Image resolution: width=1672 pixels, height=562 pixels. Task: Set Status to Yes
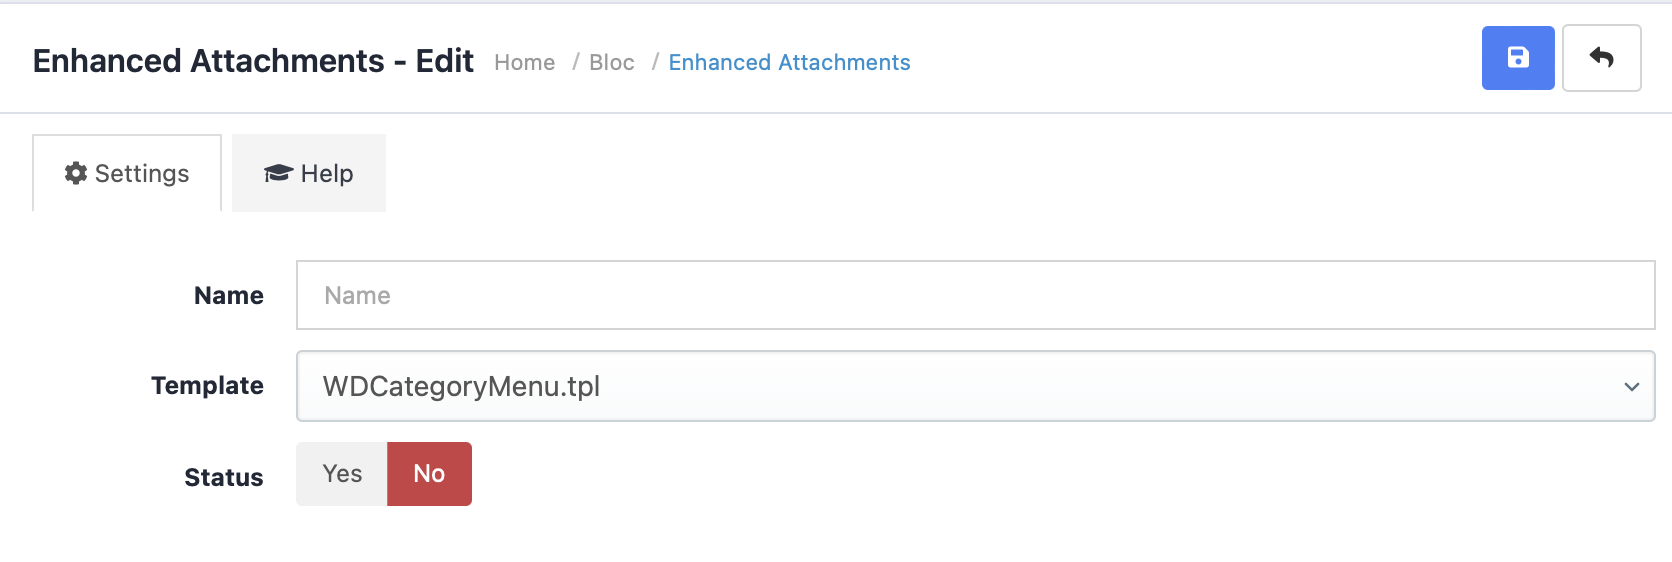click(x=342, y=474)
